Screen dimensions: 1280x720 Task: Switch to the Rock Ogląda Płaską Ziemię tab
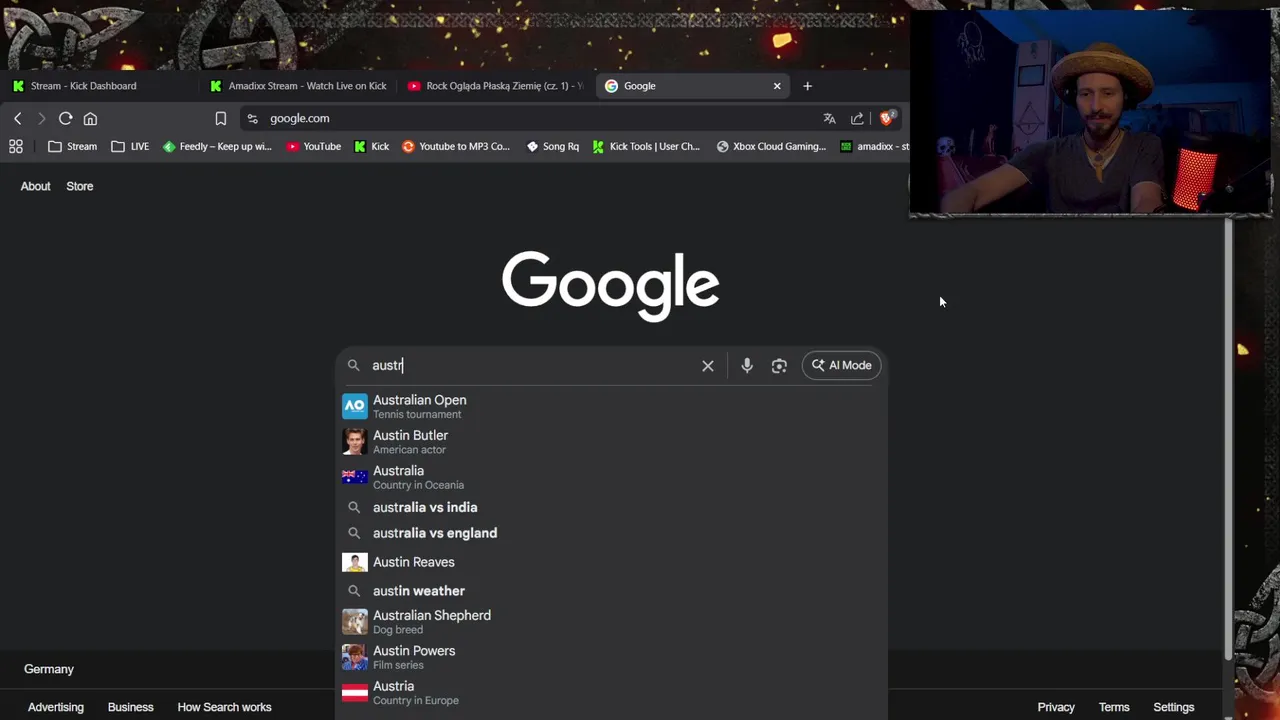pyautogui.click(x=495, y=86)
